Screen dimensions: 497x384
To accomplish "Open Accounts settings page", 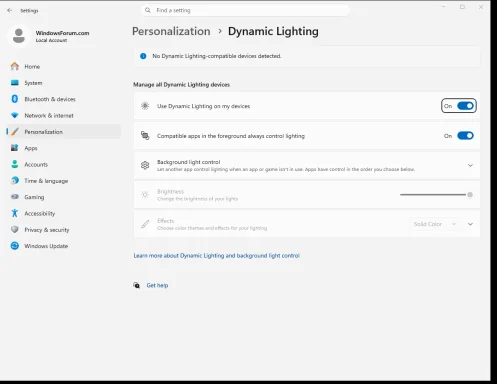I will point(63,164).
